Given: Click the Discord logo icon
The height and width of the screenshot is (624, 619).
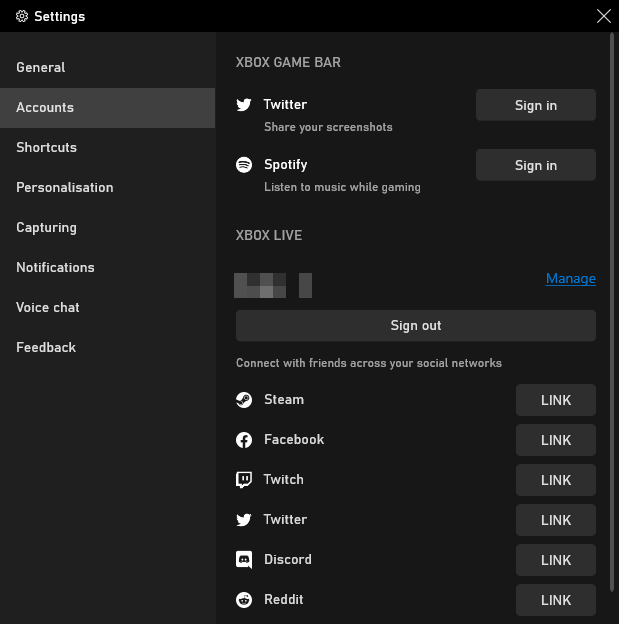Looking at the screenshot, I should (244, 560).
